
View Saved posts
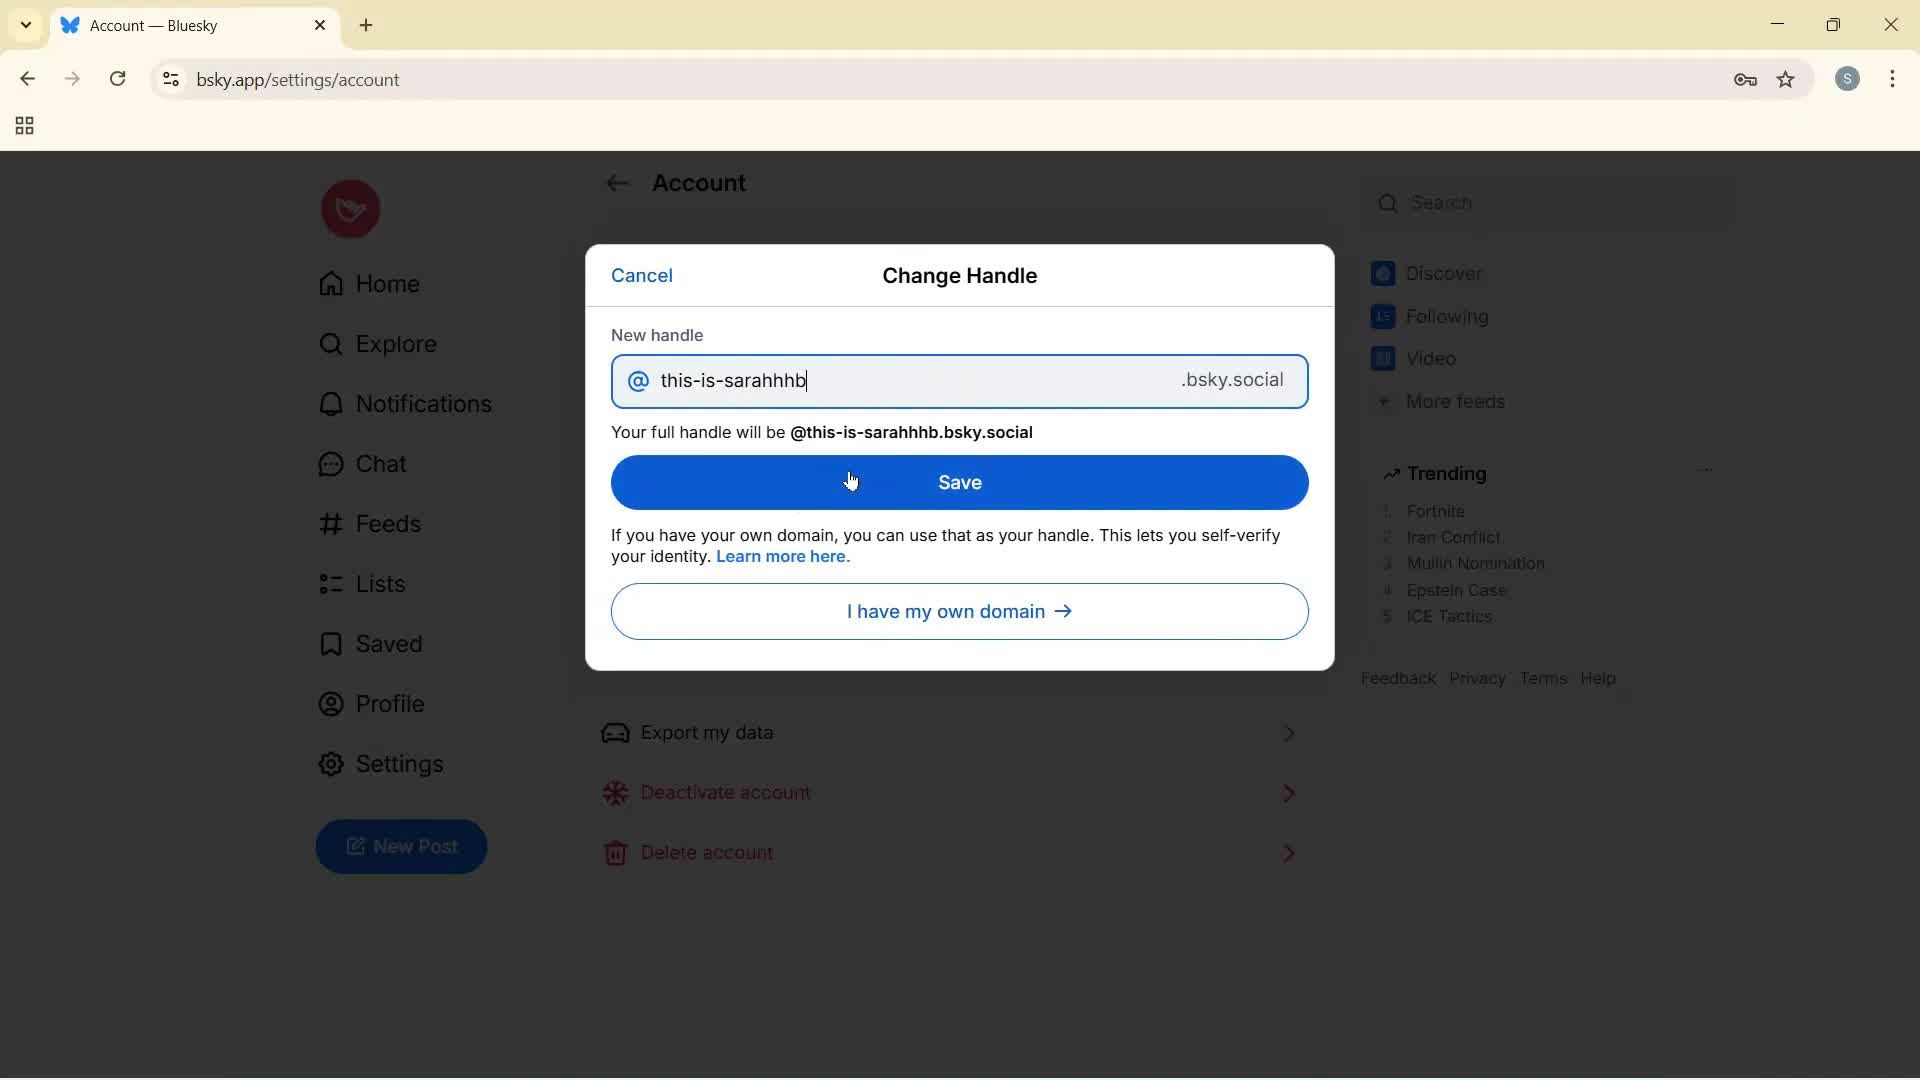pos(388,644)
